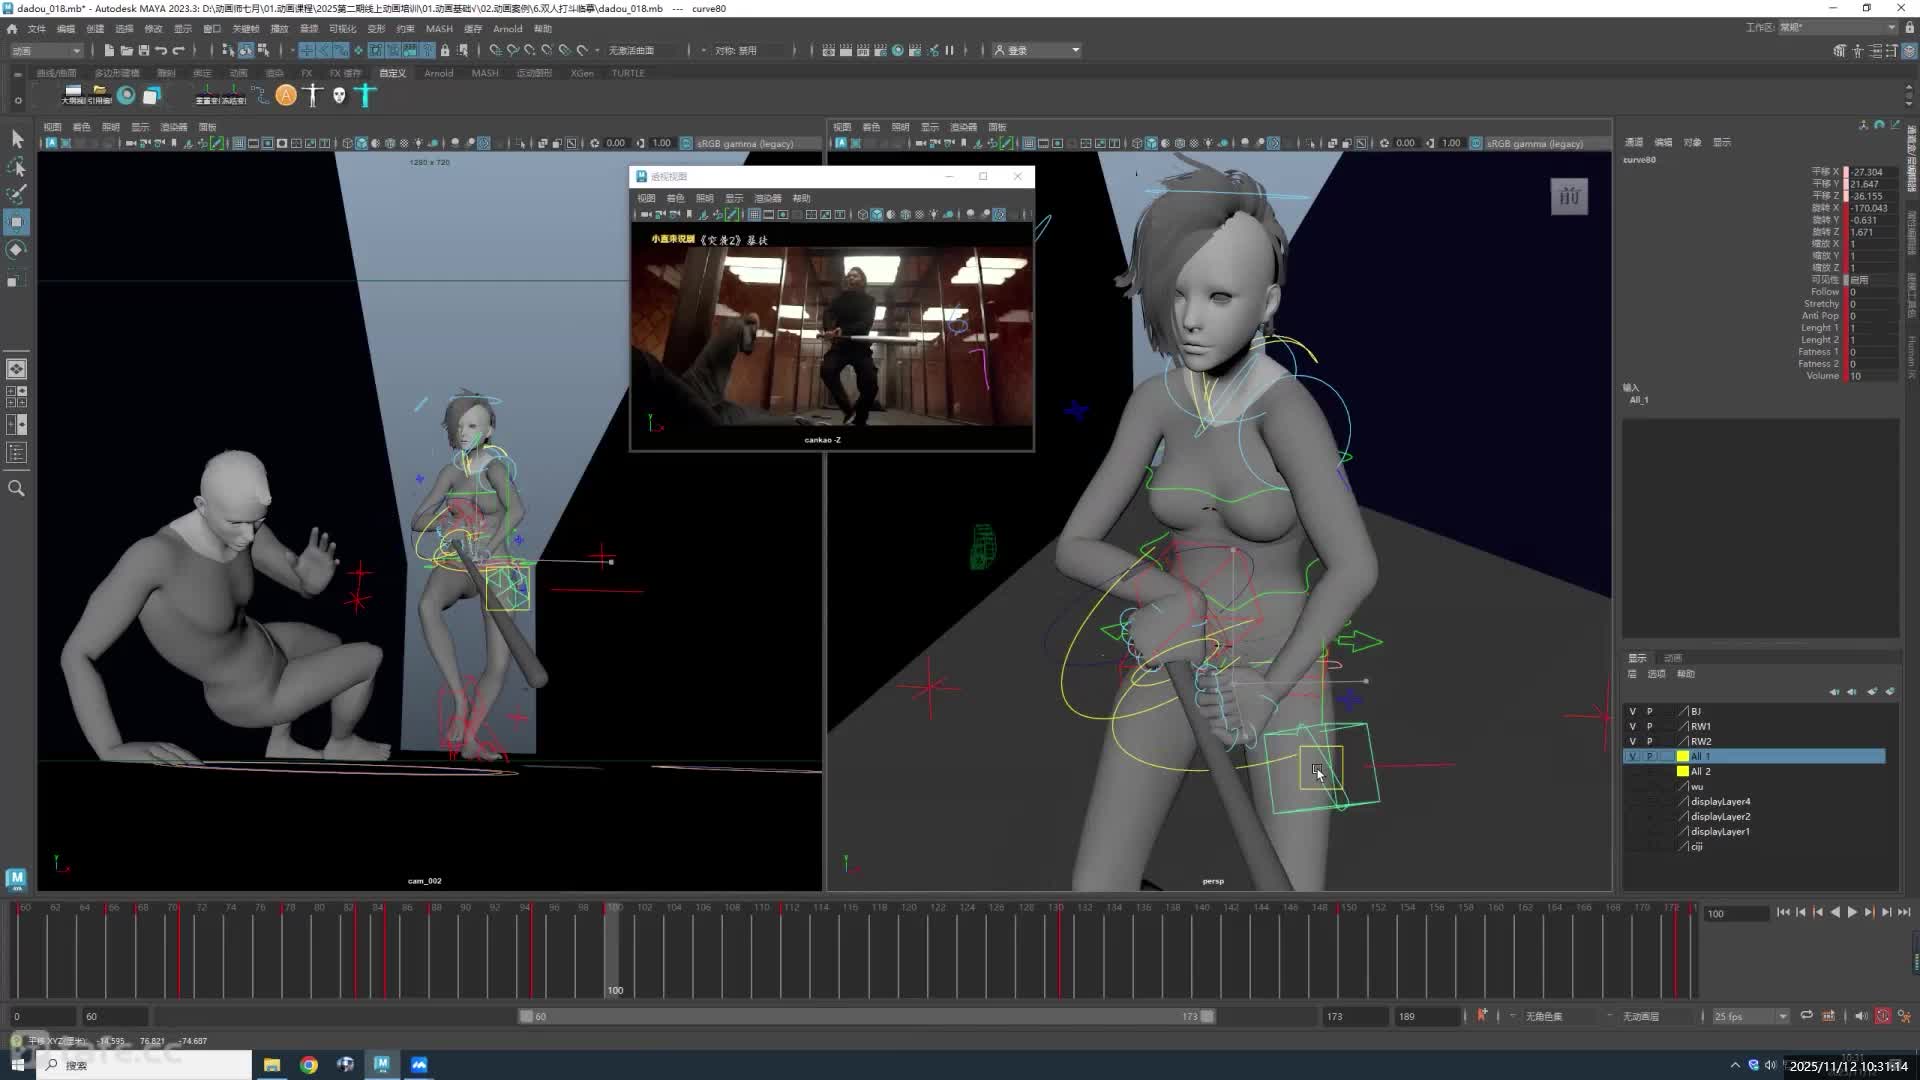Screen dimensions: 1920x1080
Task: Click the yellow color swatch of All 2 layer
Action: 1682,772
